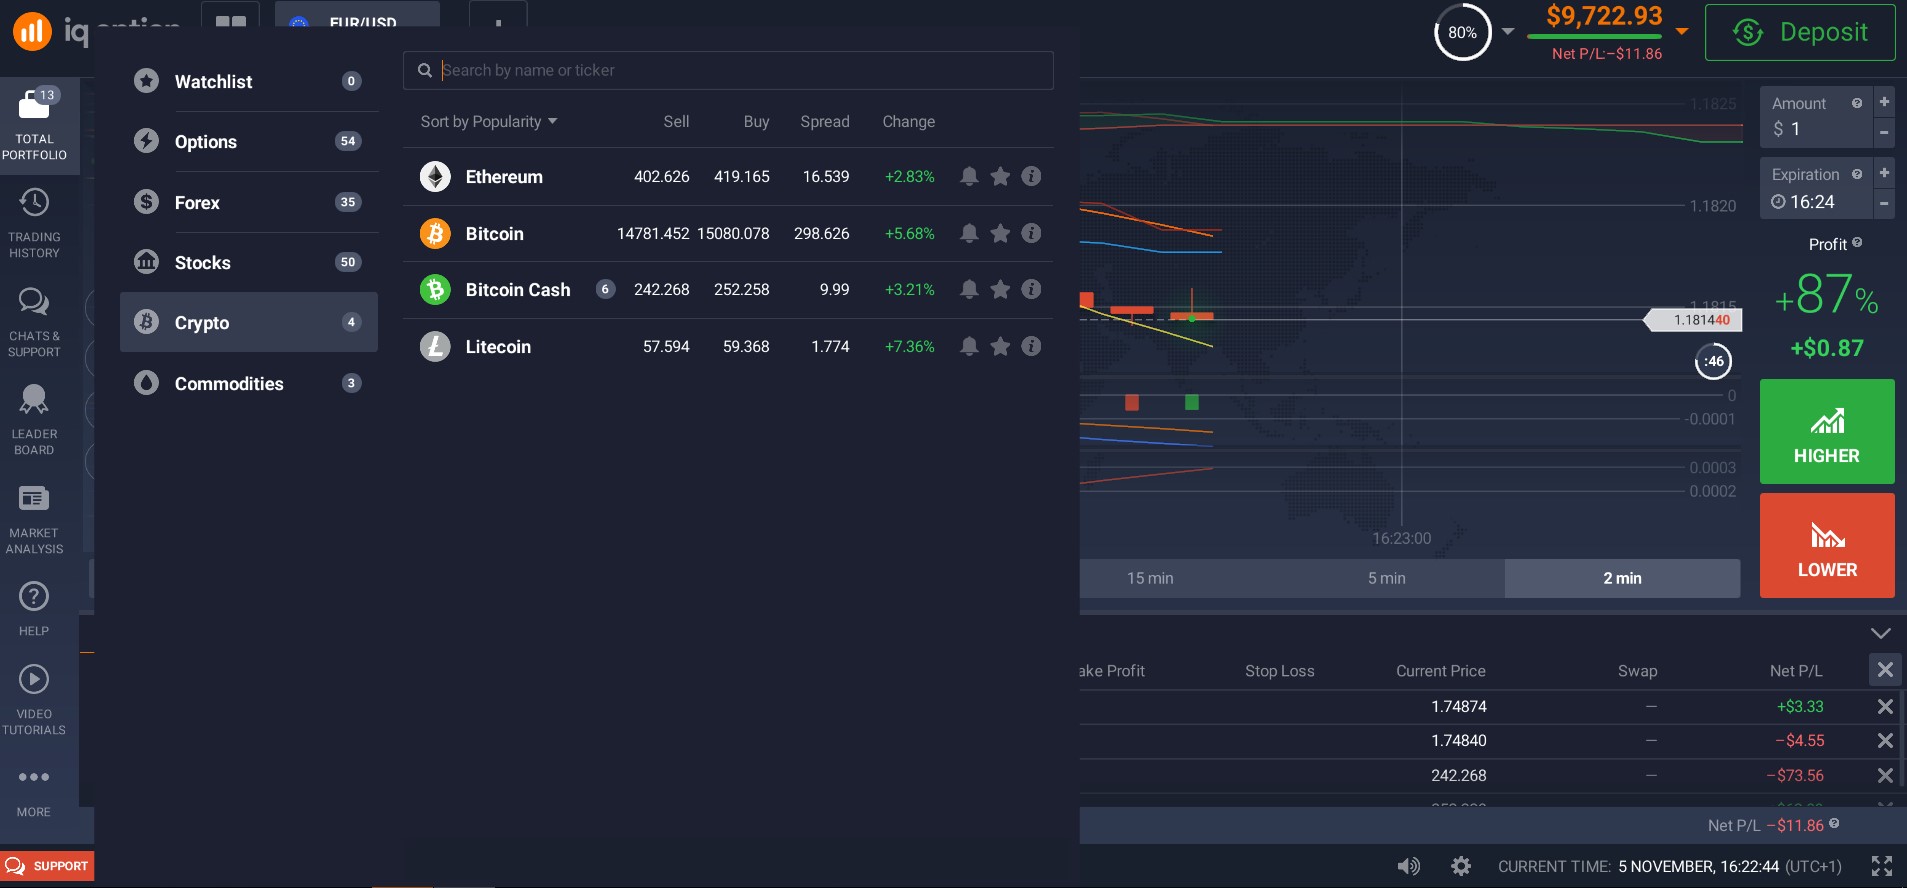The height and width of the screenshot is (888, 1907).
Task: Switch chart to 15 min timeframe
Action: coord(1150,578)
